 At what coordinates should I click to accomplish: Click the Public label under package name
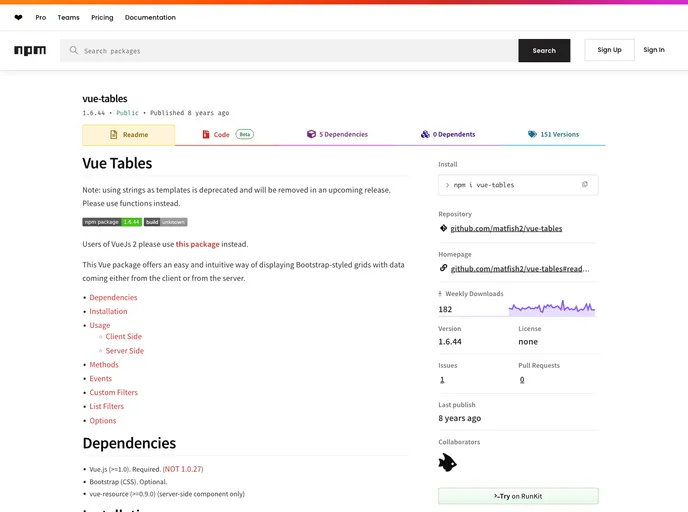click(127, 113)
